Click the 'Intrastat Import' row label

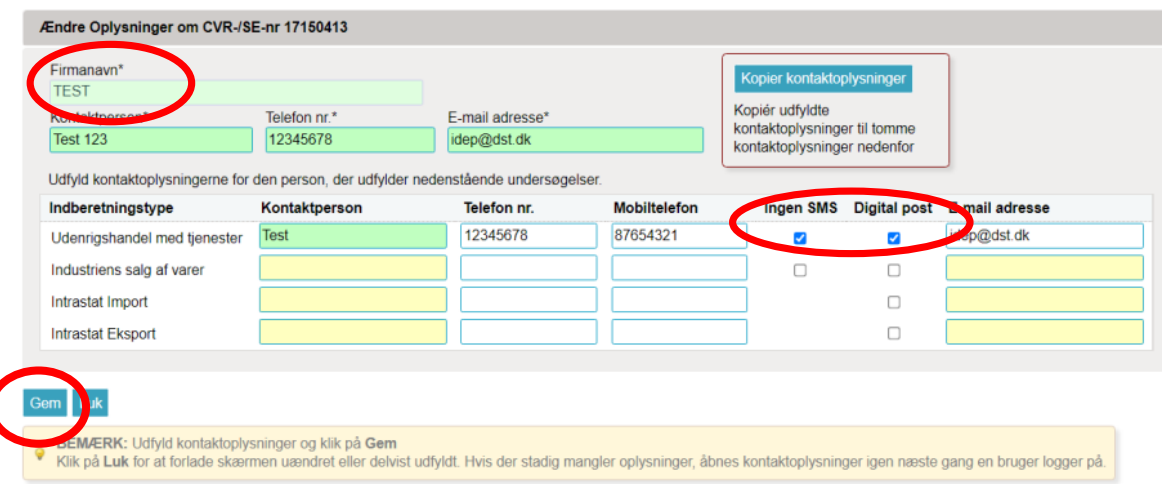[99, 302]
